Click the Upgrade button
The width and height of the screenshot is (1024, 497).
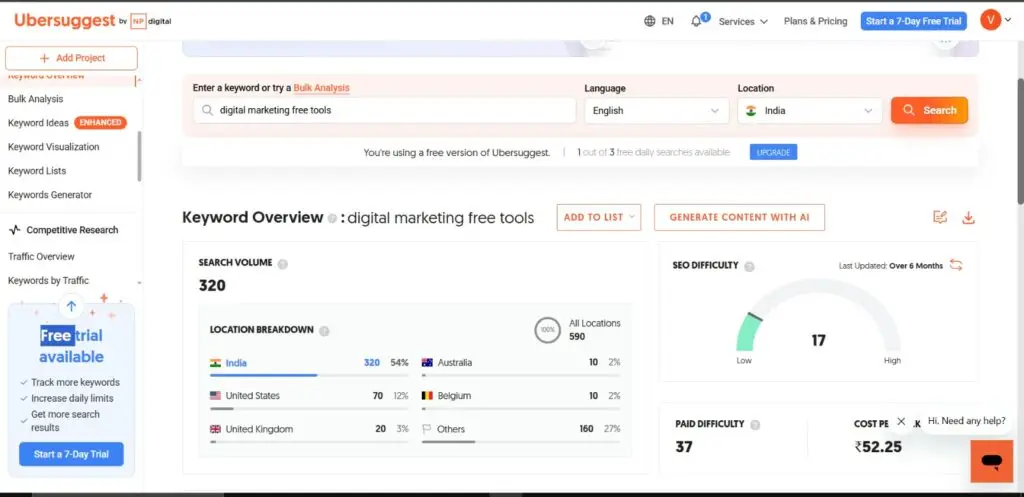tap(773, 152)
